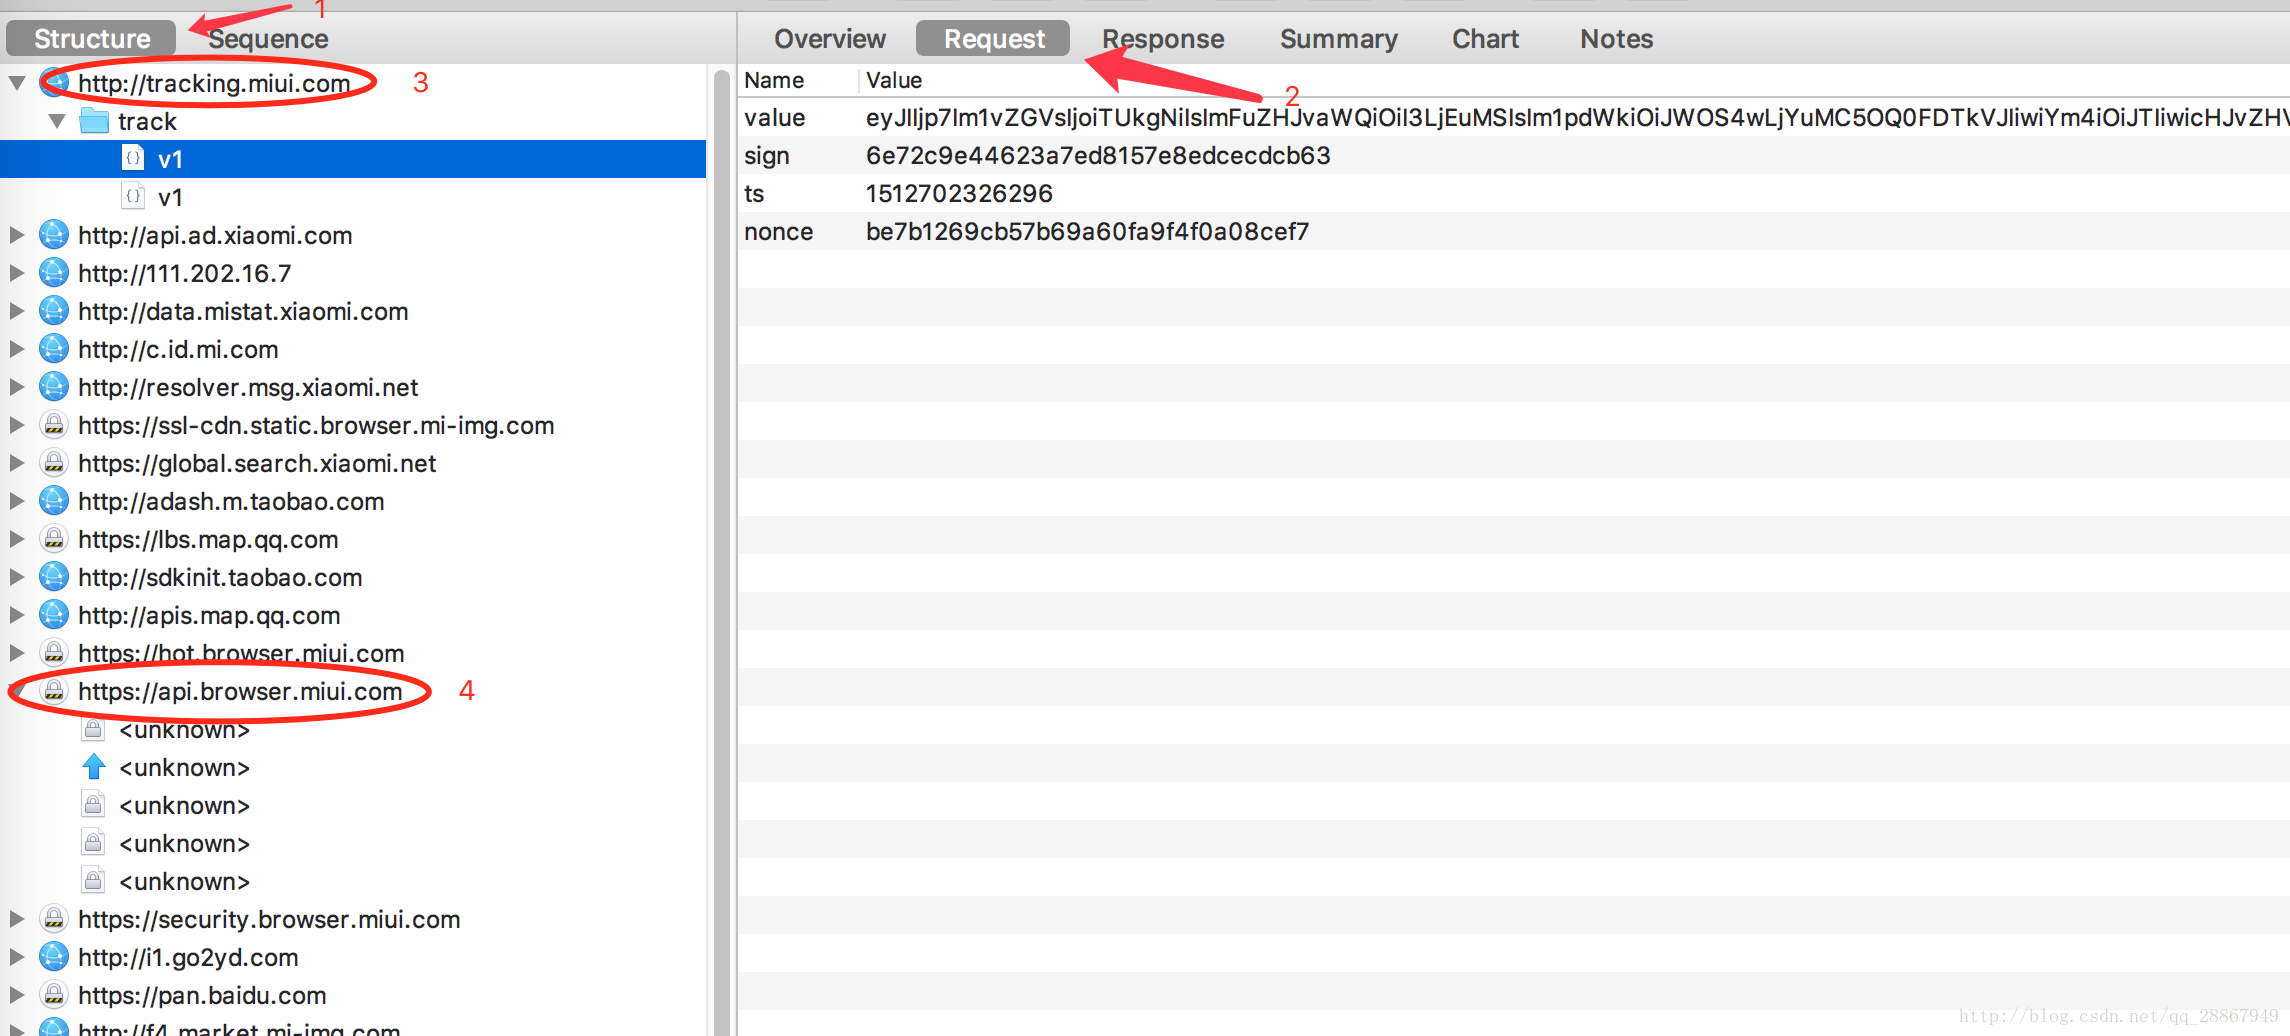Viewport: 2290px width, 1036px height.
Task: Expand resolver.msg.xiaomi.net host
Action: (x=17, y=387)
